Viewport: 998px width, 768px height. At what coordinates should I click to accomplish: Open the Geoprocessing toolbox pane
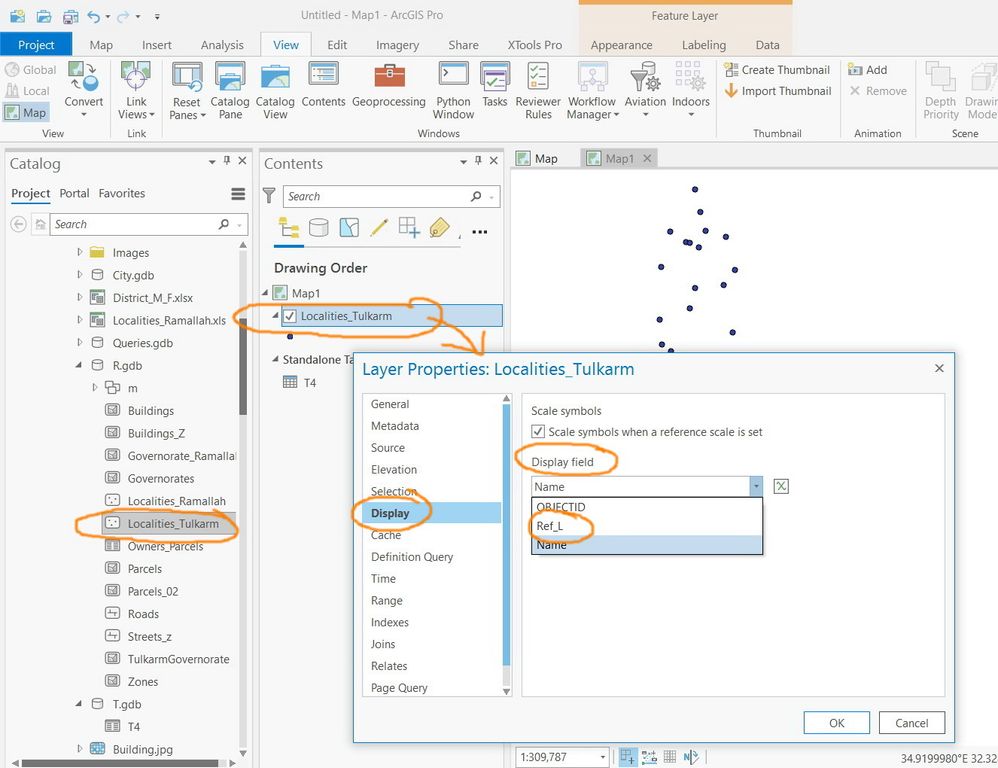(x=389, y=84)
